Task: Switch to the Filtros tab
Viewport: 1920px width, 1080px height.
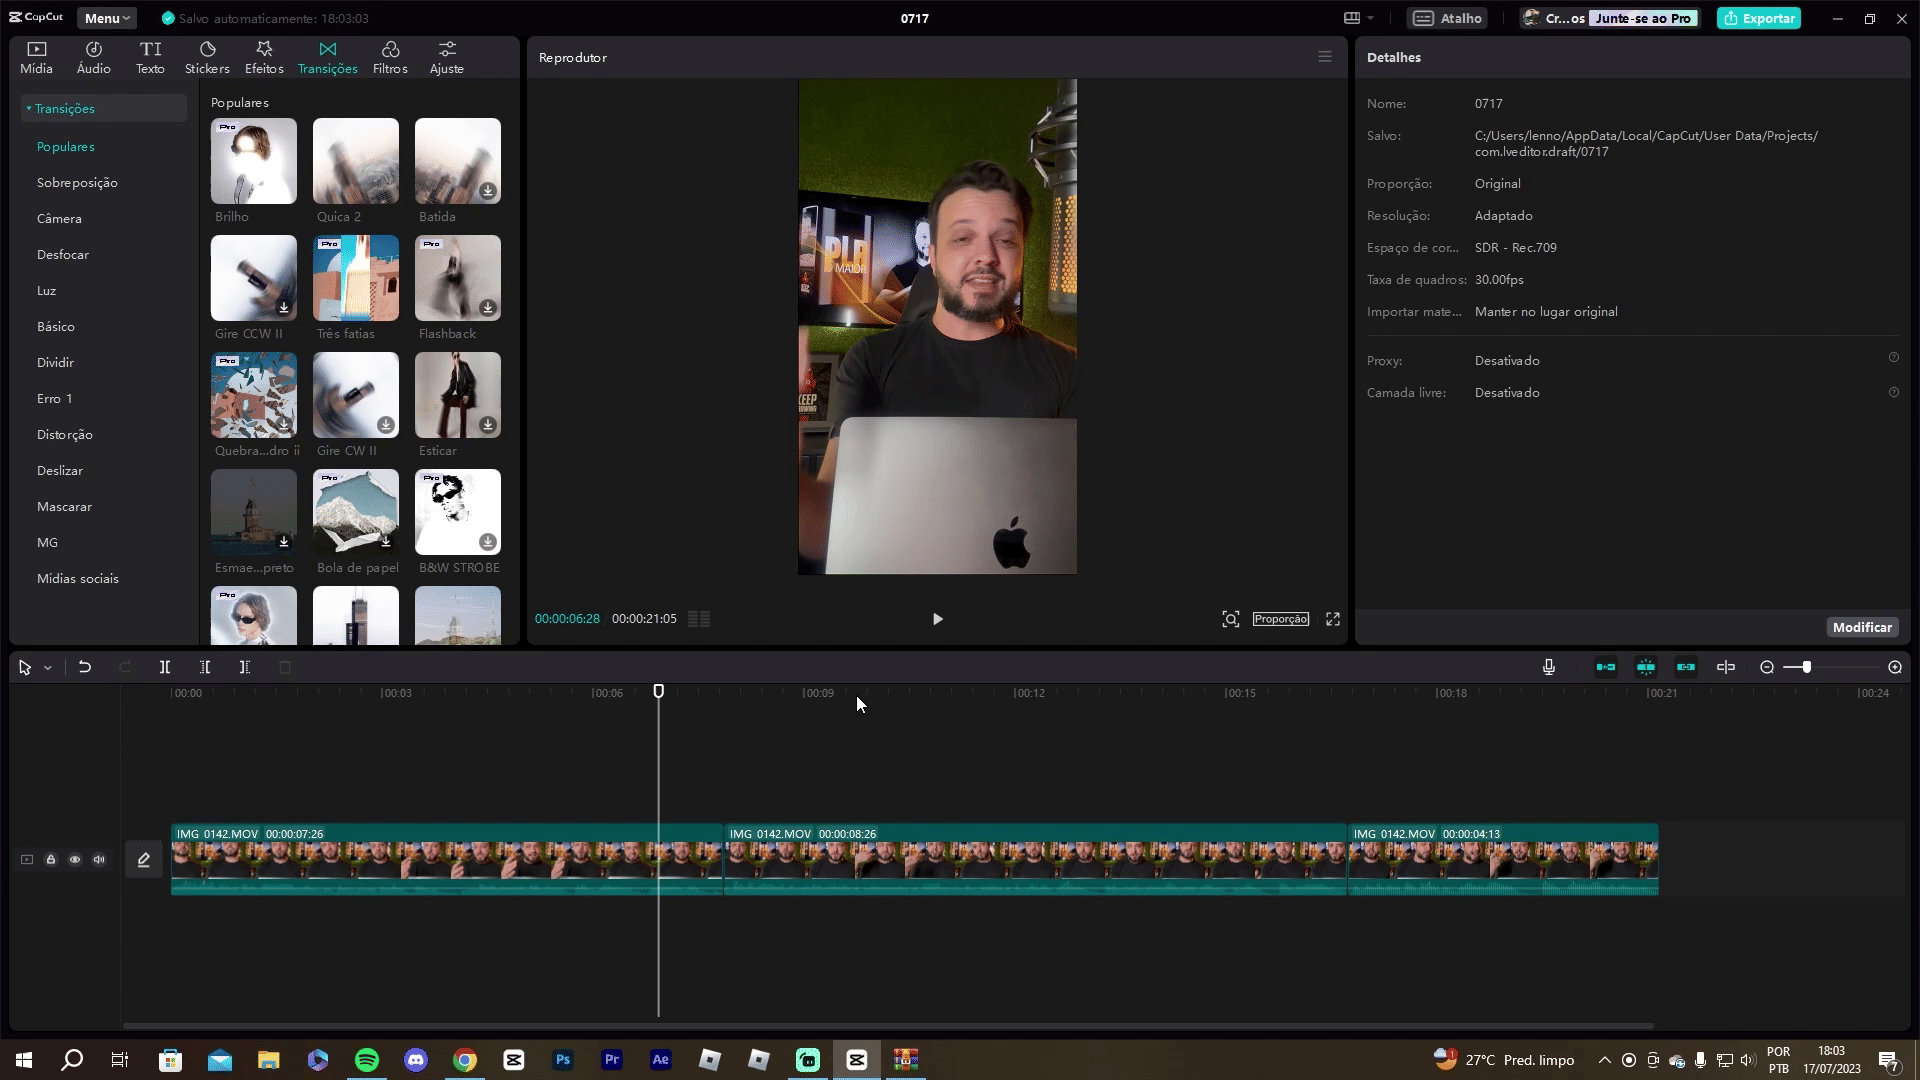Action: tap(390, 57)
